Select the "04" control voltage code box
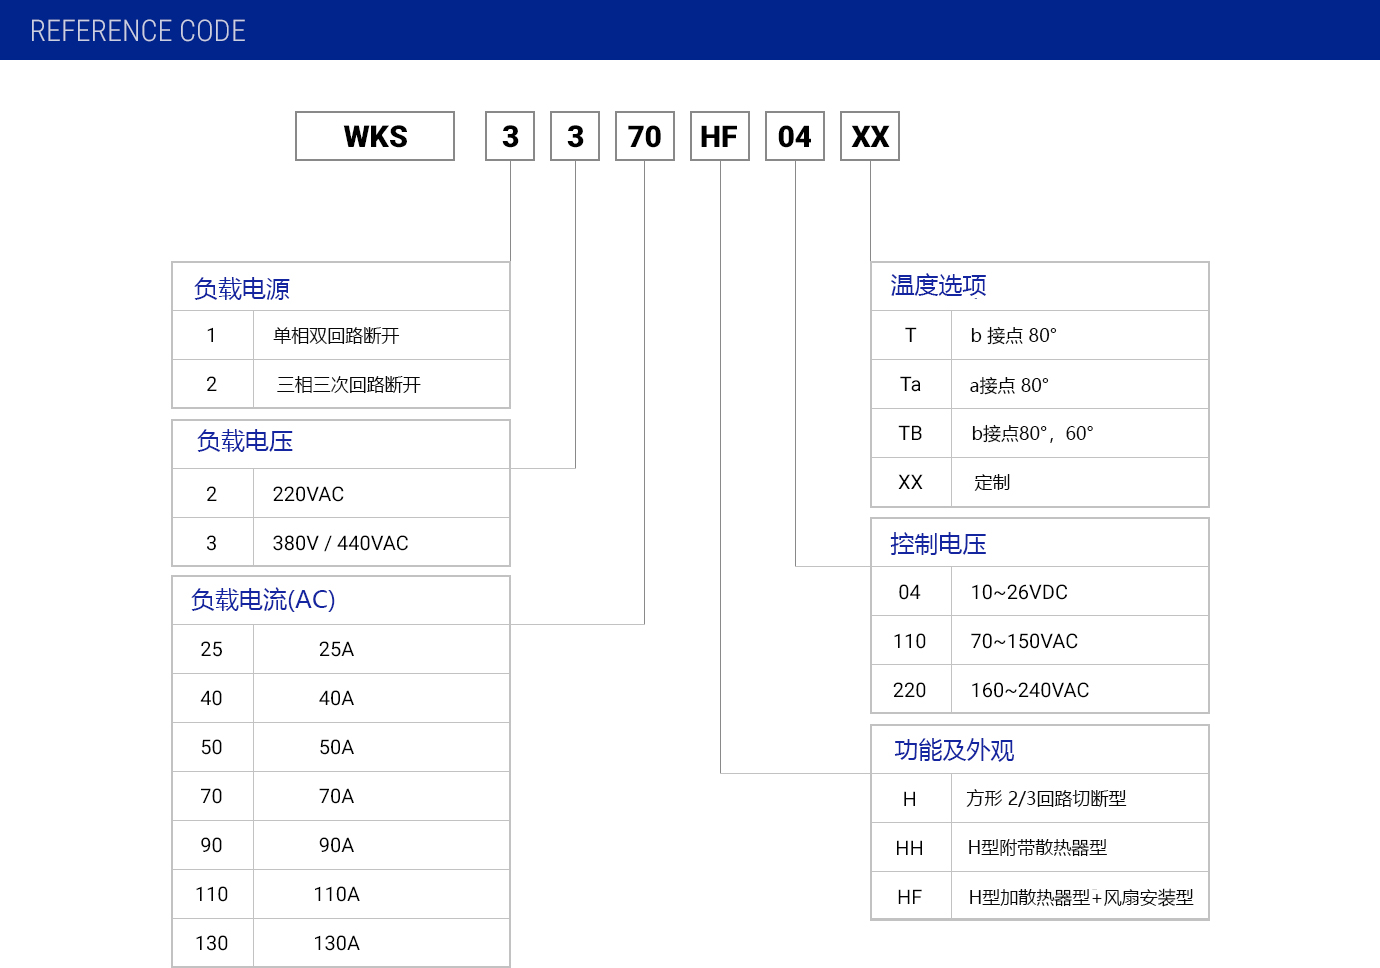Viewport: 1380px width, 968px height. (794, 136)
